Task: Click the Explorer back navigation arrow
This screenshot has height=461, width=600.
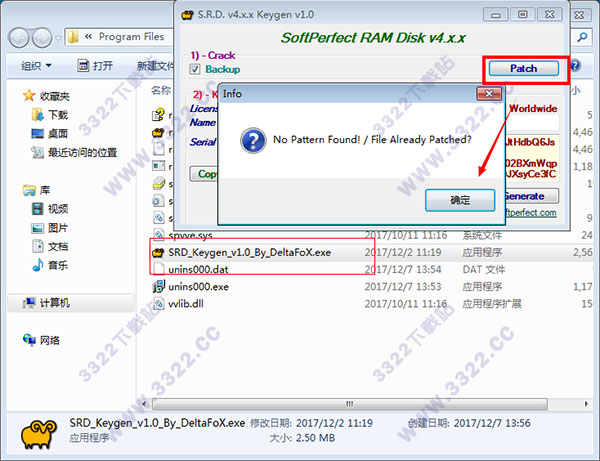Action: (19, 37)
